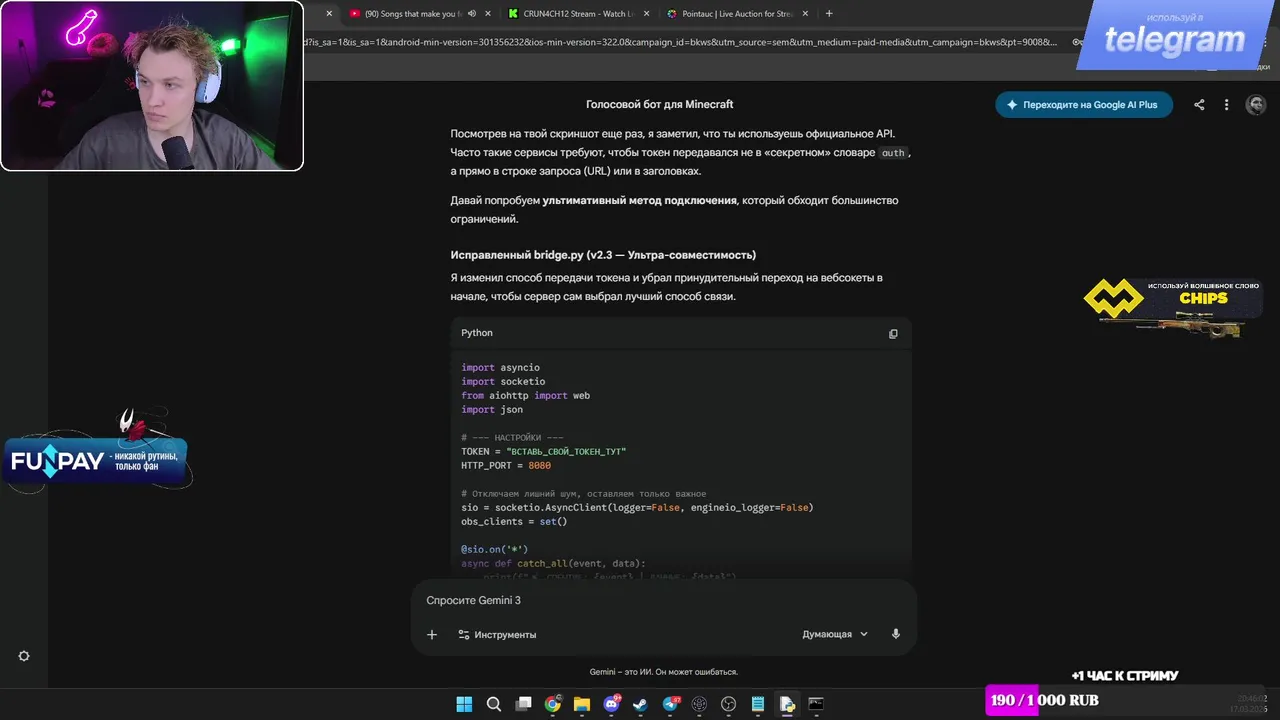
Task: Open Discord from taskbar
Action: click(x=611, y=704)
